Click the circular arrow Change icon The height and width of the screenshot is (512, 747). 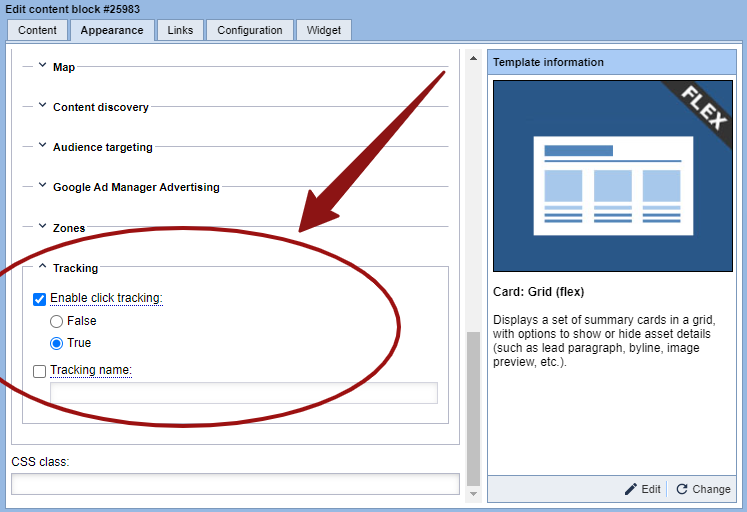click(682, 489)
